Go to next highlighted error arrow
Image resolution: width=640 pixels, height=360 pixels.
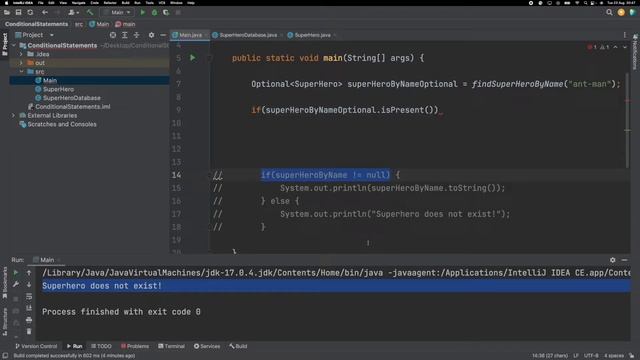[x=624, y=47]
